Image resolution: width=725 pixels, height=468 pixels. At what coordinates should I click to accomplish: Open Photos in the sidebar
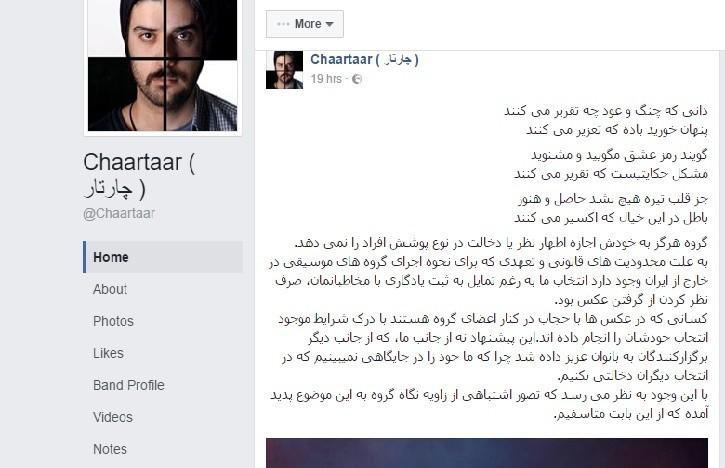(x=113, y=321)
